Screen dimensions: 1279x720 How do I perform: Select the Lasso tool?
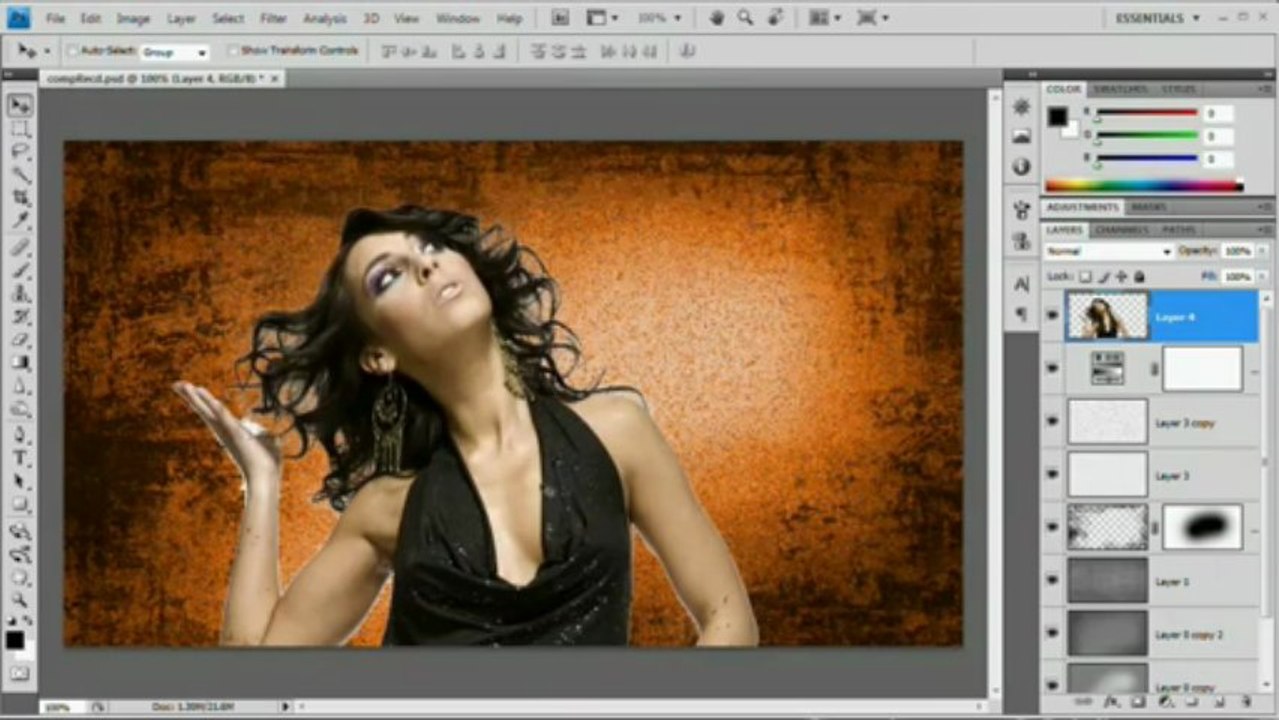pos(19,151)
